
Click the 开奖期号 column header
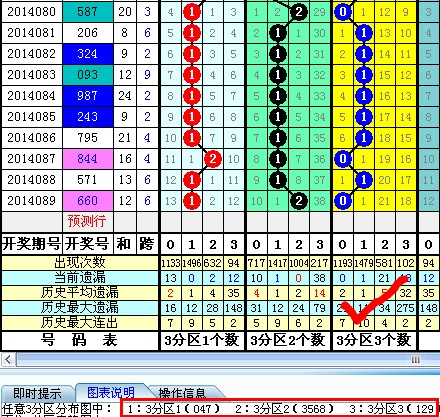(x=32, y=244)
